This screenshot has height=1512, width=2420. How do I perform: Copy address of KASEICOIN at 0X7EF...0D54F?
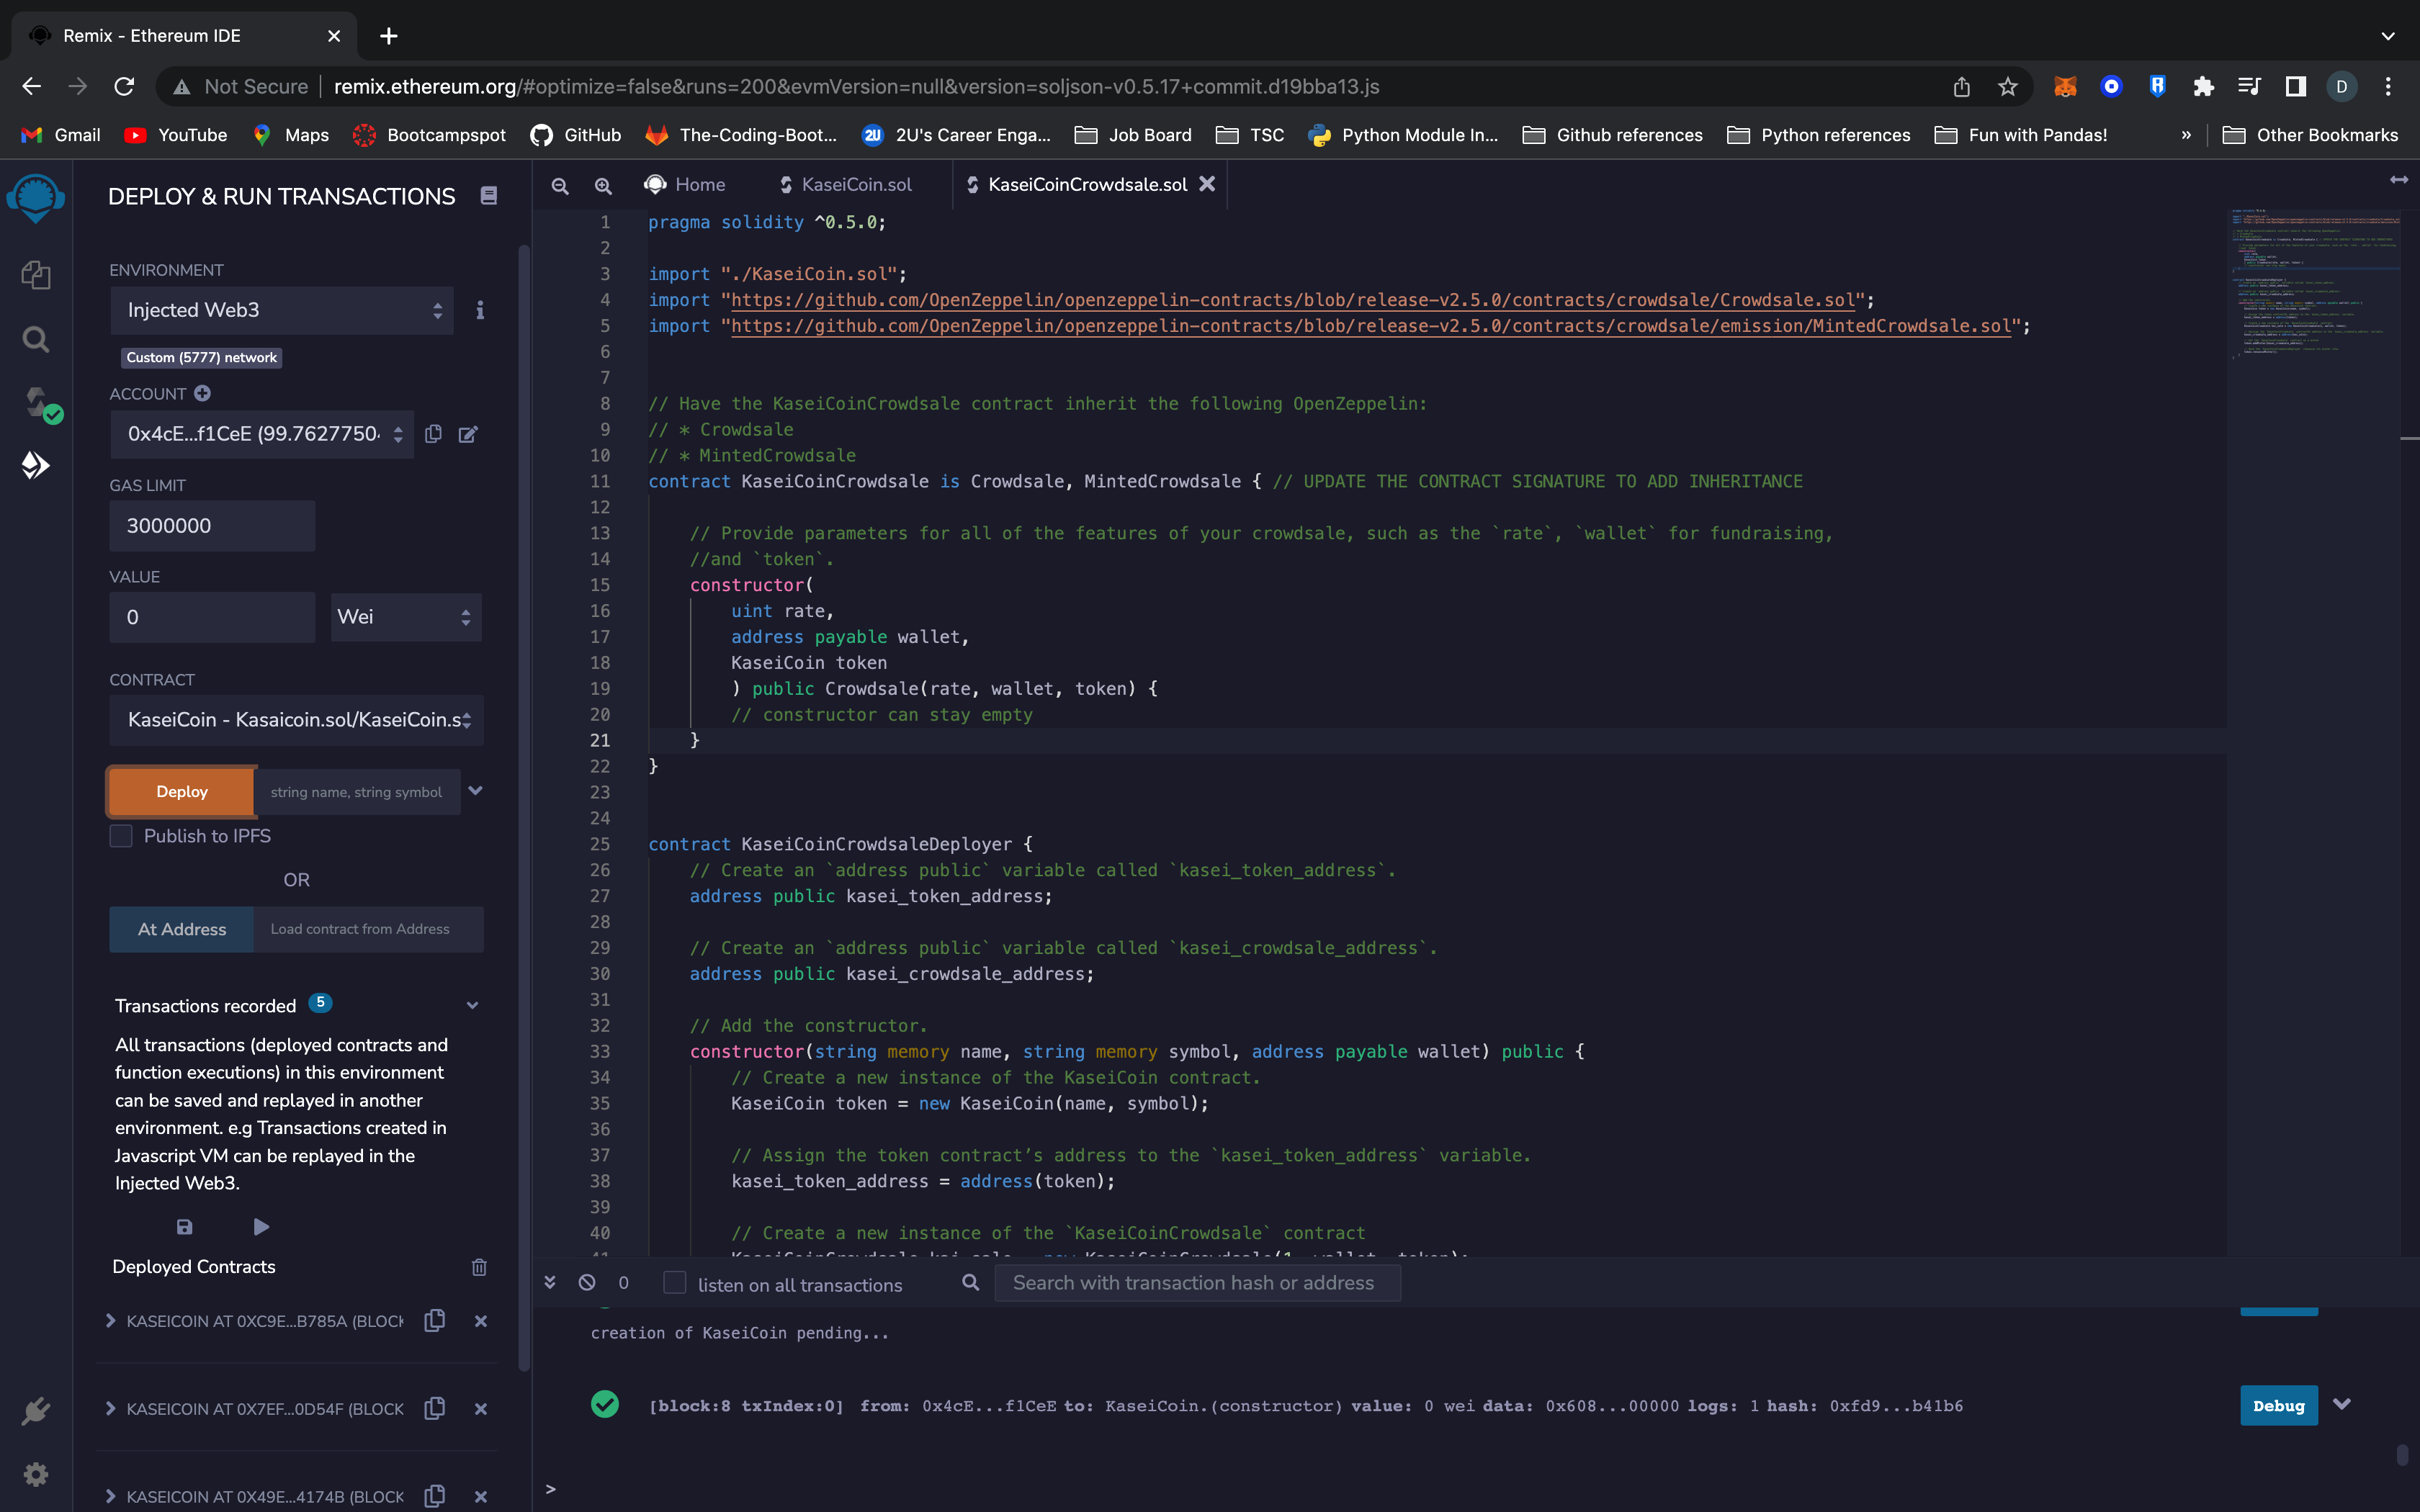tap(434, 1408)
